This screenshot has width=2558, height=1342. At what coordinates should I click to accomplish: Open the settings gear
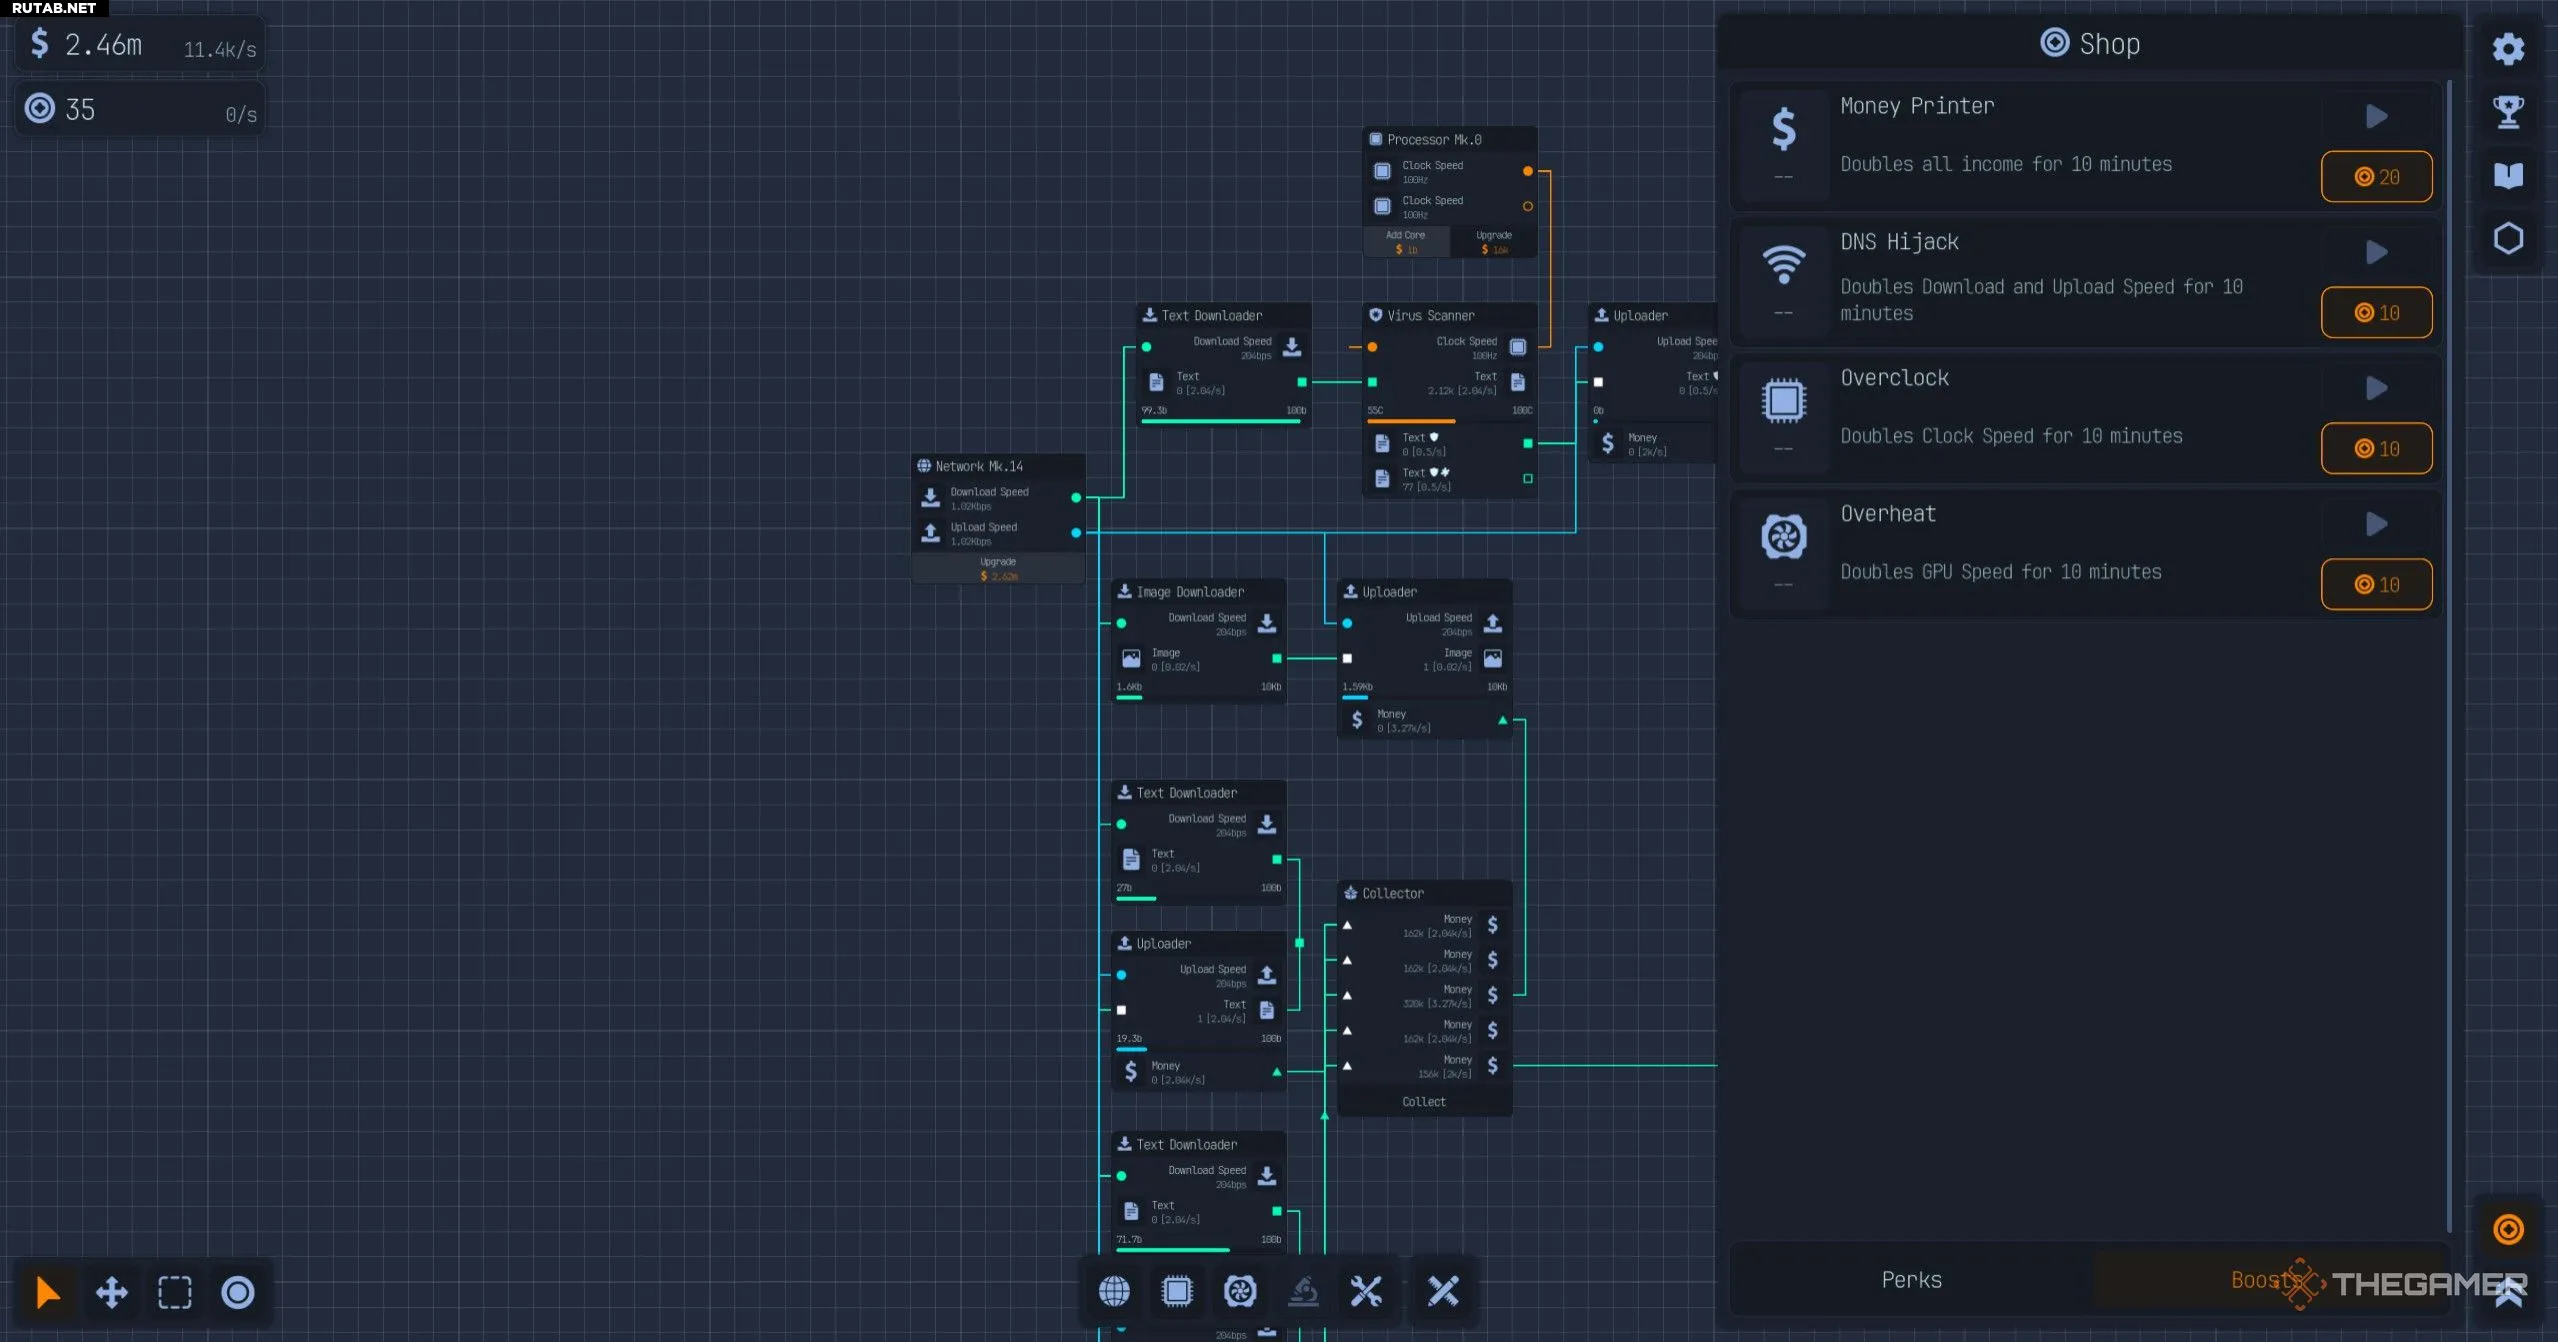[2508, 49]
